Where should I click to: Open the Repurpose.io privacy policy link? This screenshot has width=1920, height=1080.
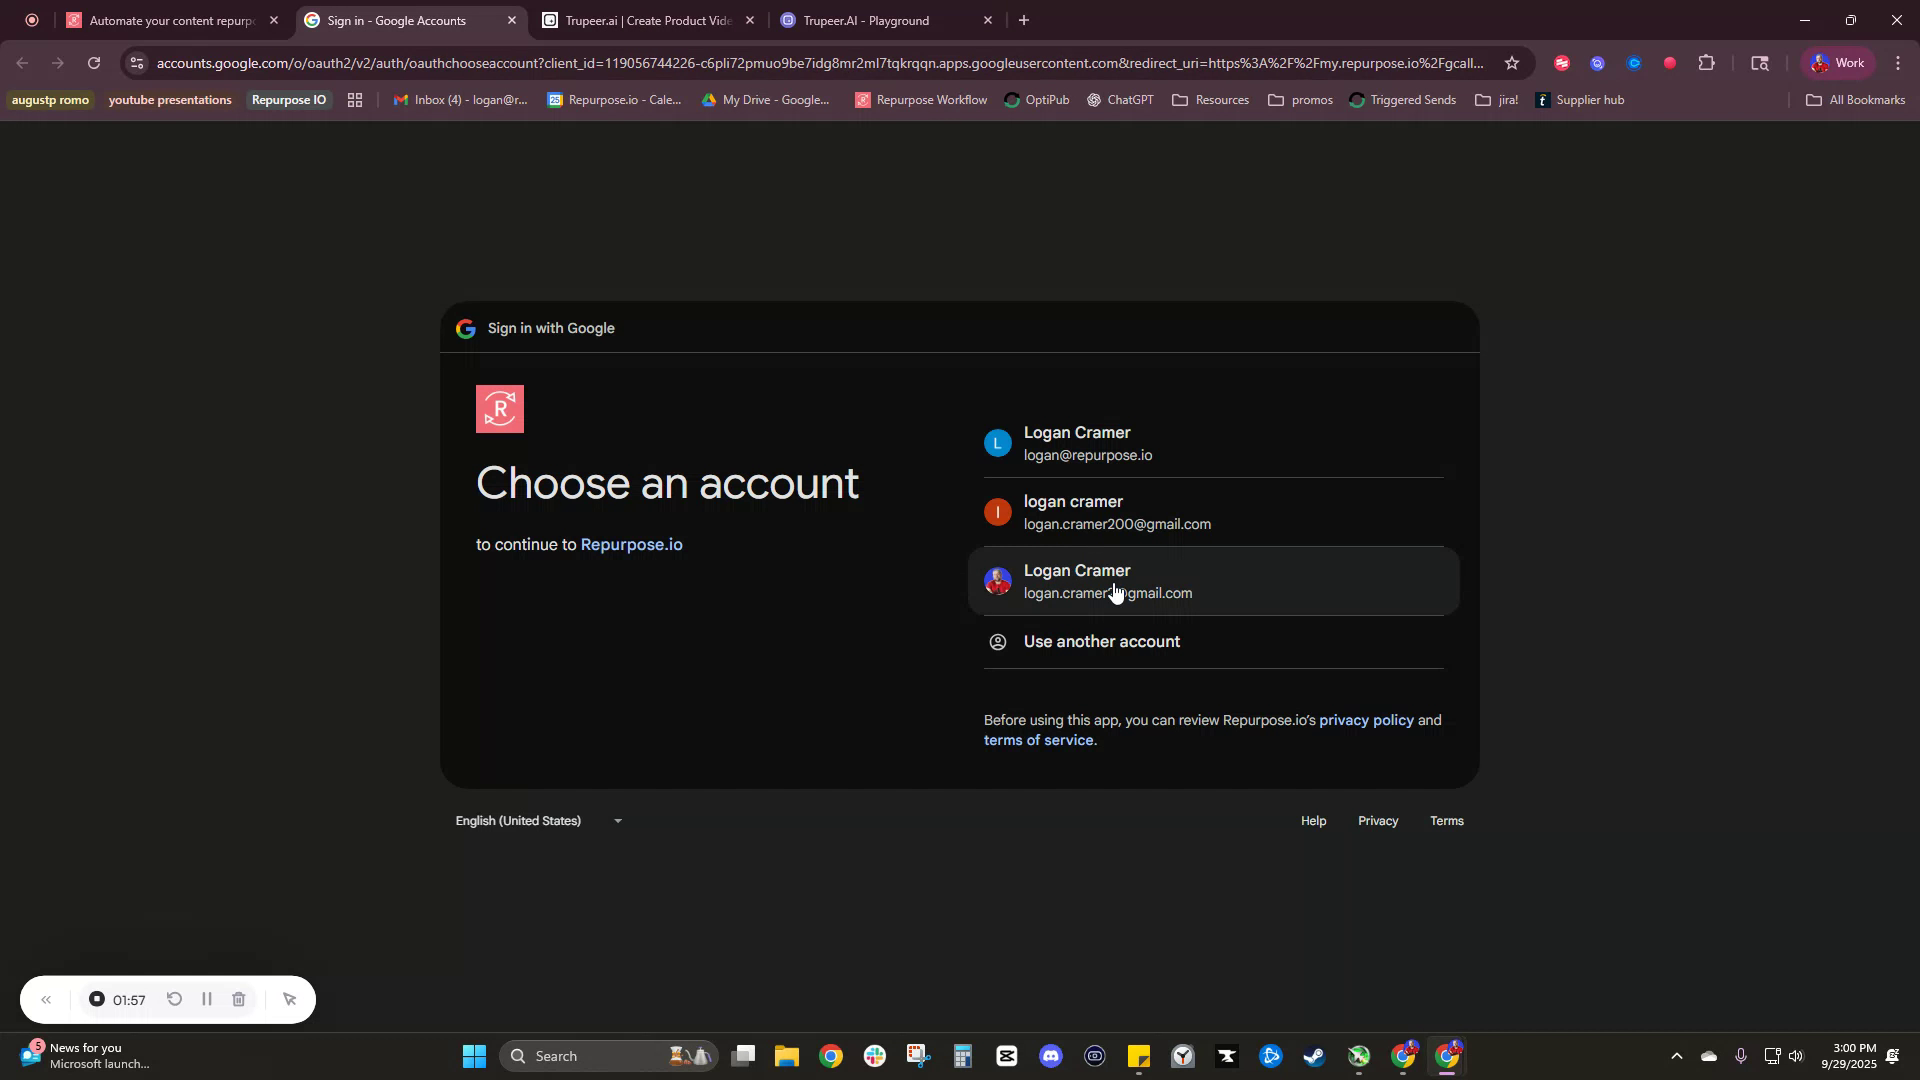1365,719
